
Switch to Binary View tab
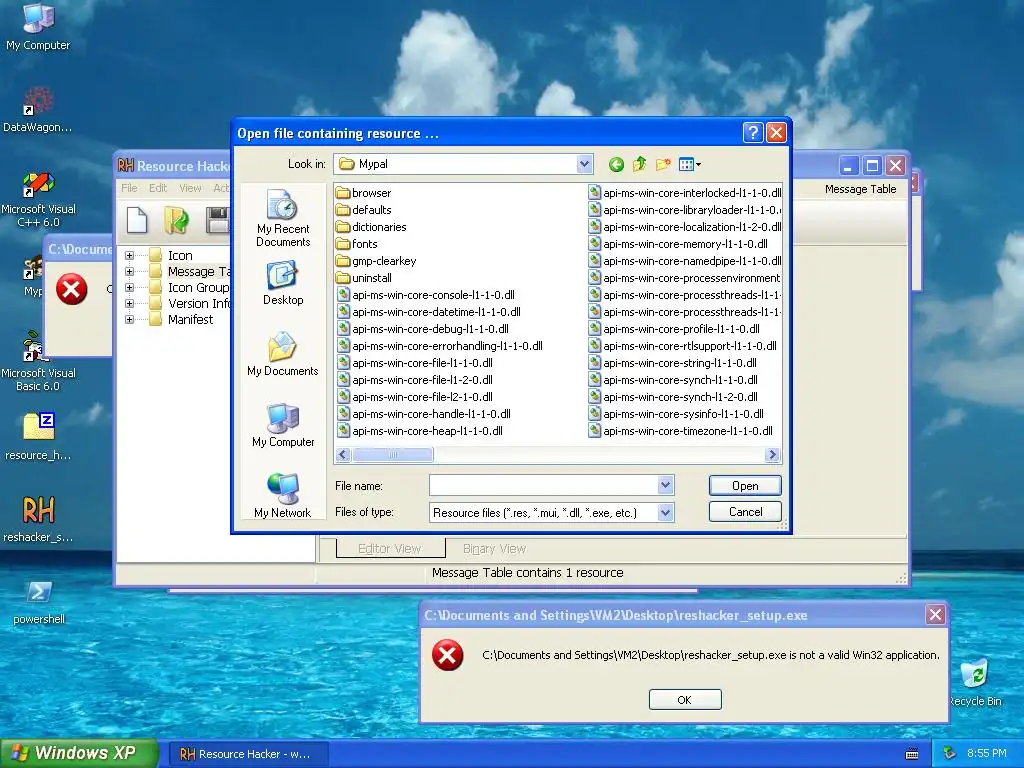coord(494,549)
